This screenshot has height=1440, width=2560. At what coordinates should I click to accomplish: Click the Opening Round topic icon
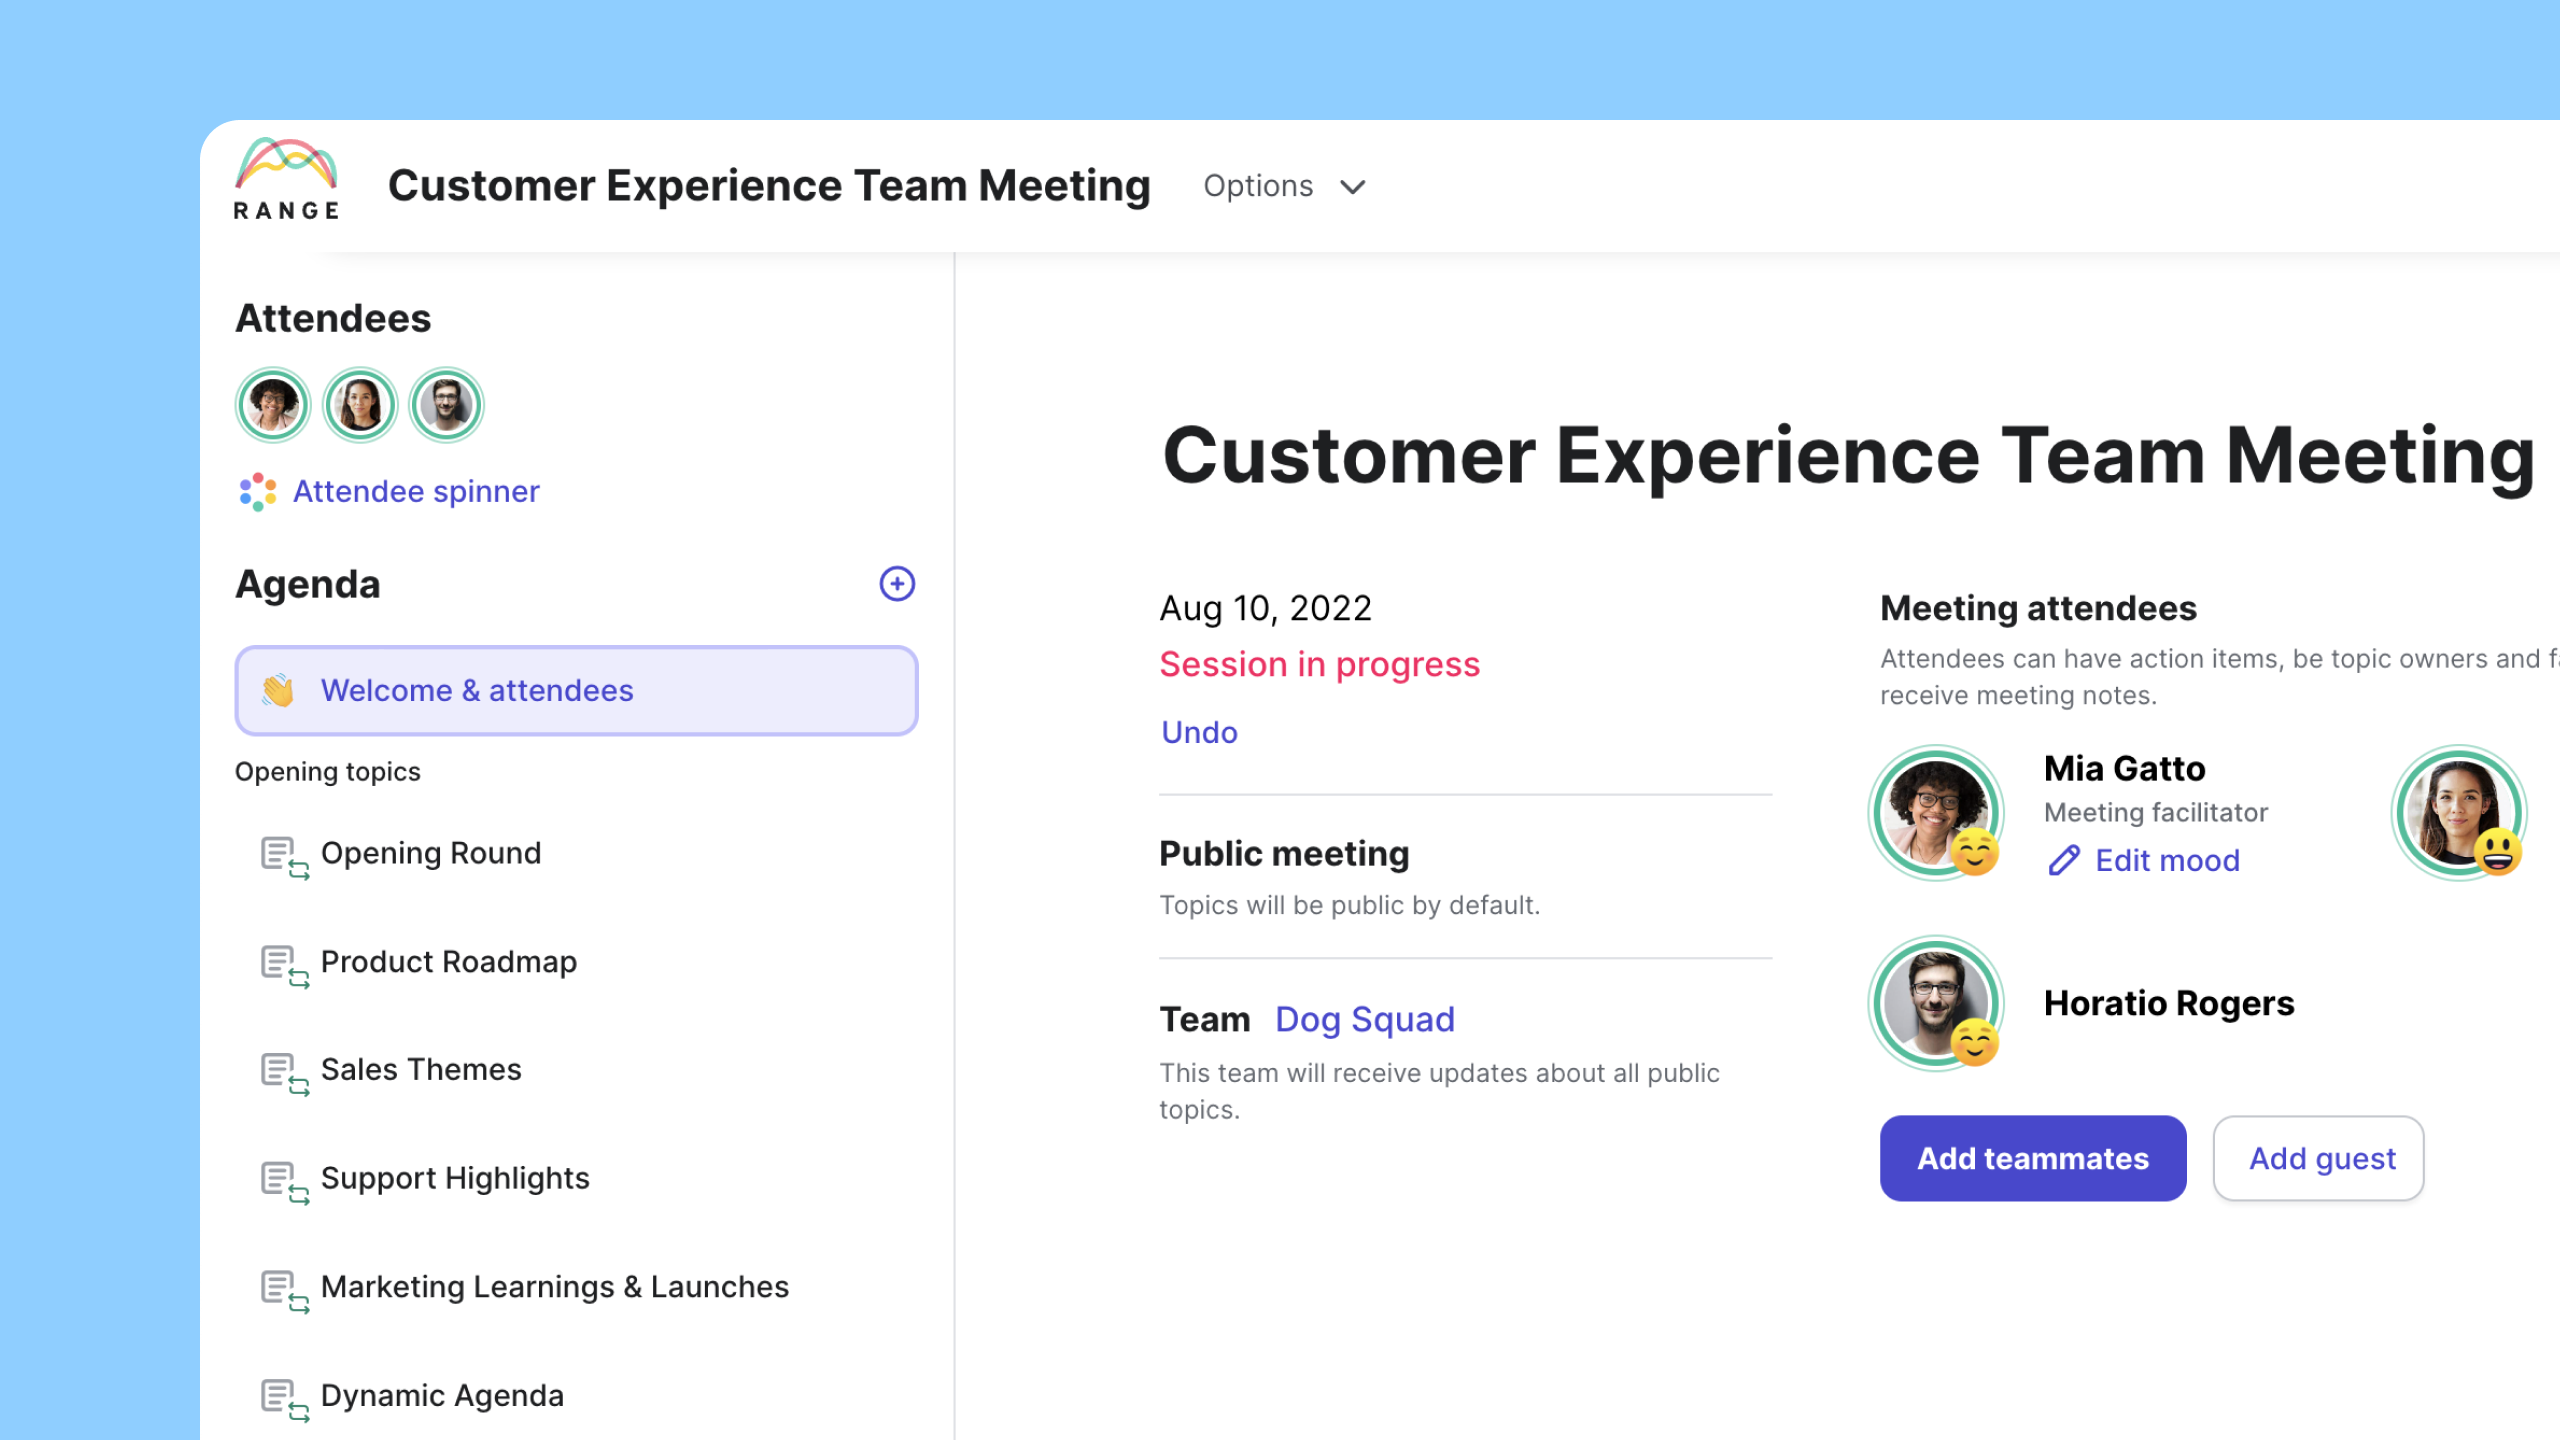pyautogui.click(x=284, y=858)
